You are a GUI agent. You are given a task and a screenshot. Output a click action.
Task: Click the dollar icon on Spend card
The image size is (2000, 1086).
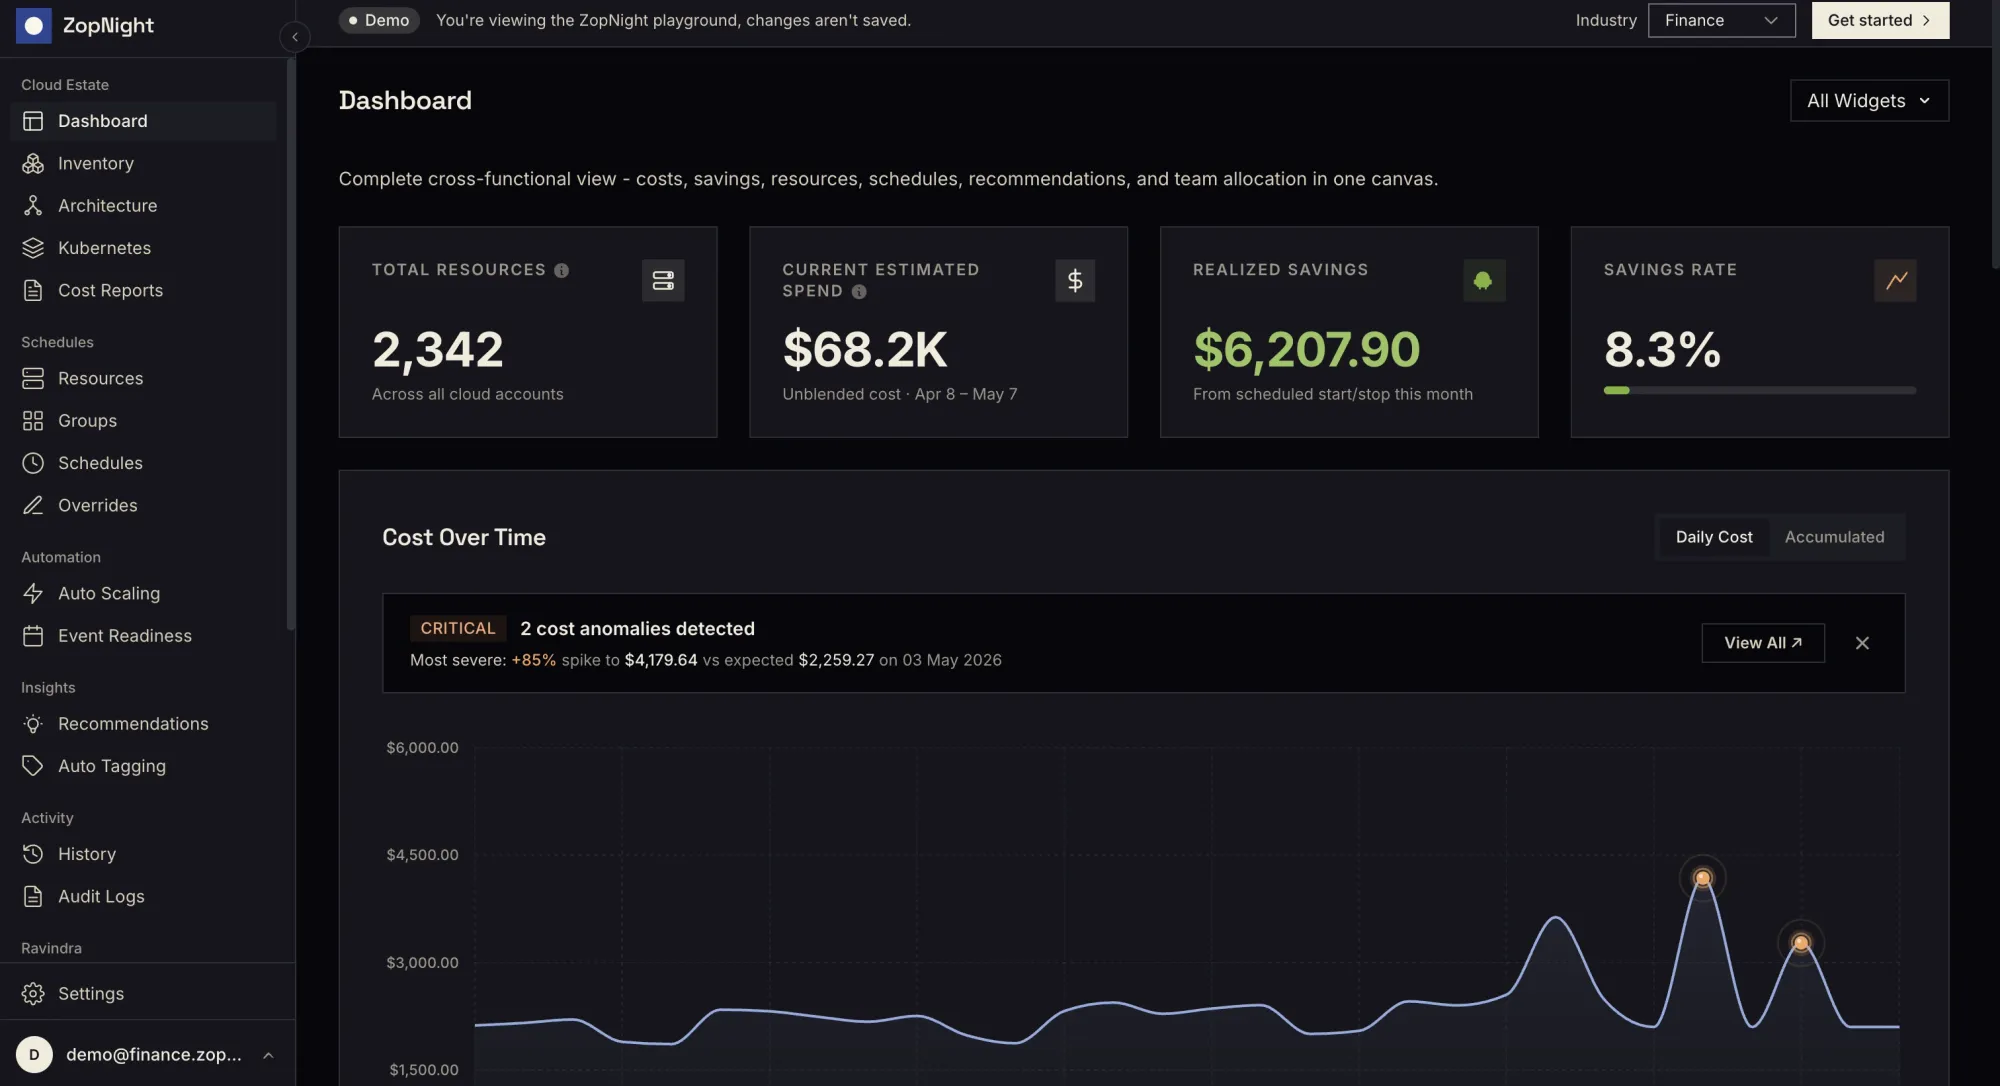coord(1075,280)
